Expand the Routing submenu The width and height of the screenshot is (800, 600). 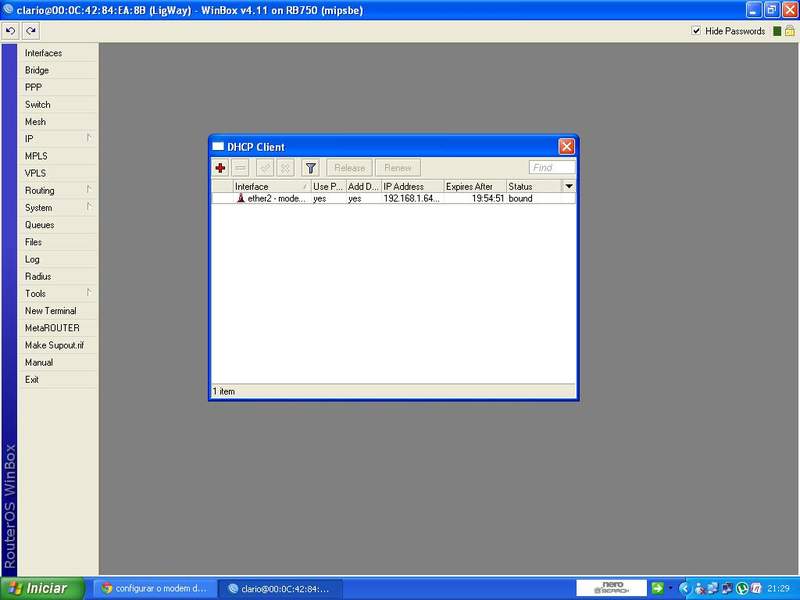tap(57, 190)
